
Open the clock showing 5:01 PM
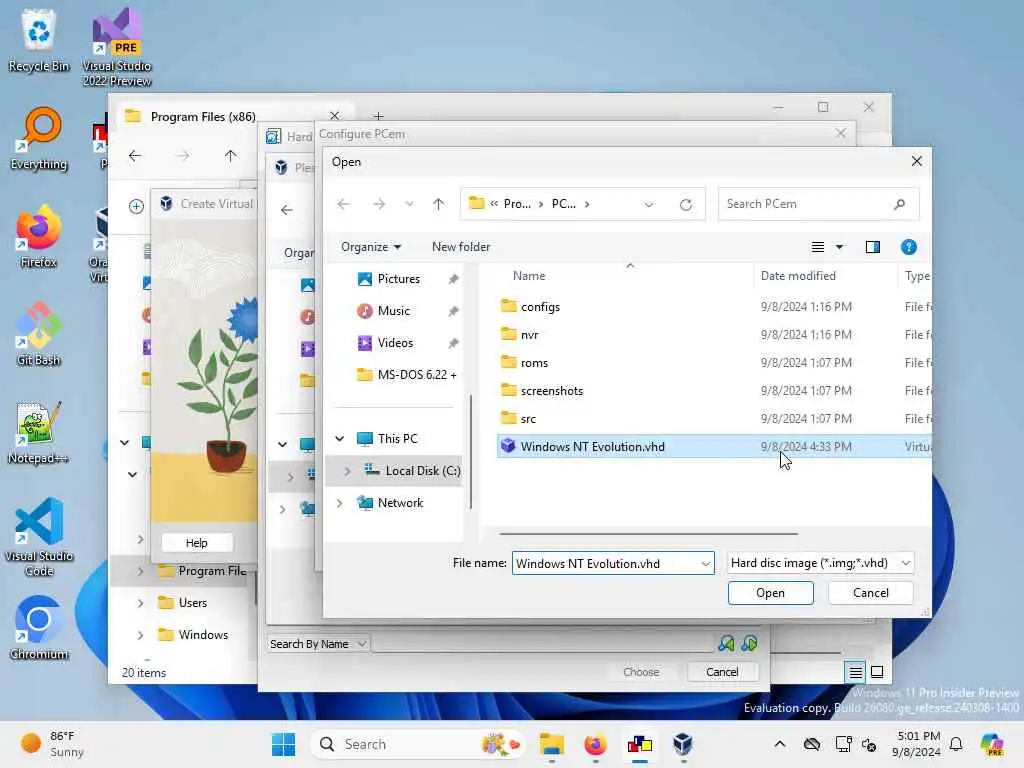click(x=918, y=744)
